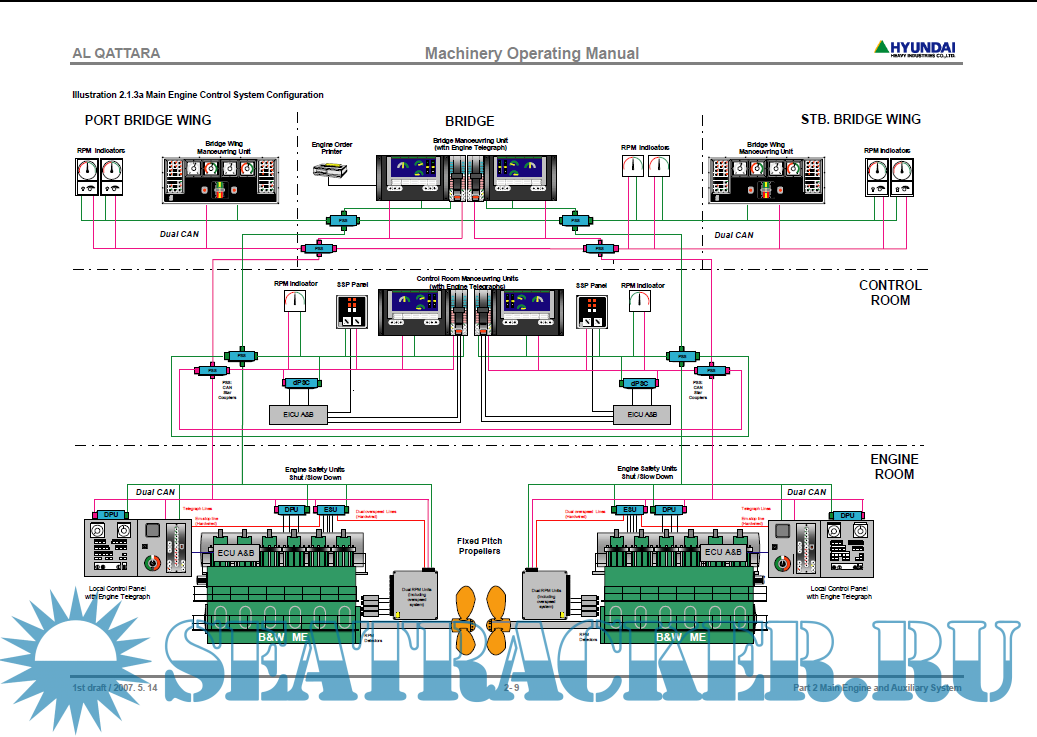Viewport: 1037px width, 737px height.
Task: Click the Machinery Operating Manual header title
Action: tap(531, 53)
